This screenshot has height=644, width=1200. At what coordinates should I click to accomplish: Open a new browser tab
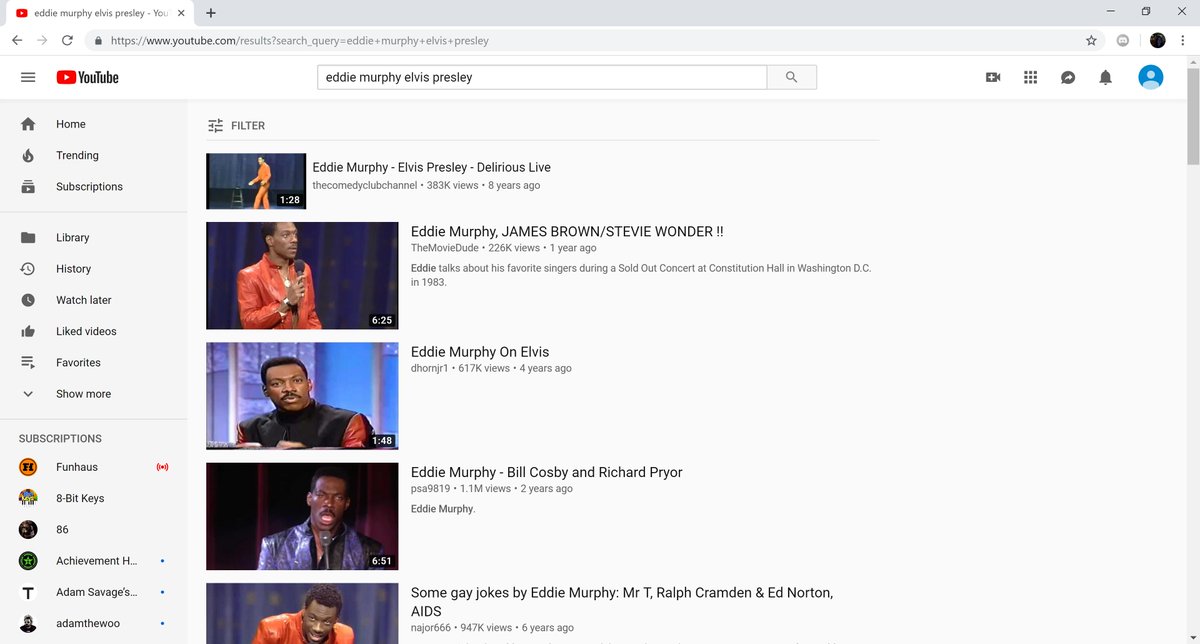(211, 13)
